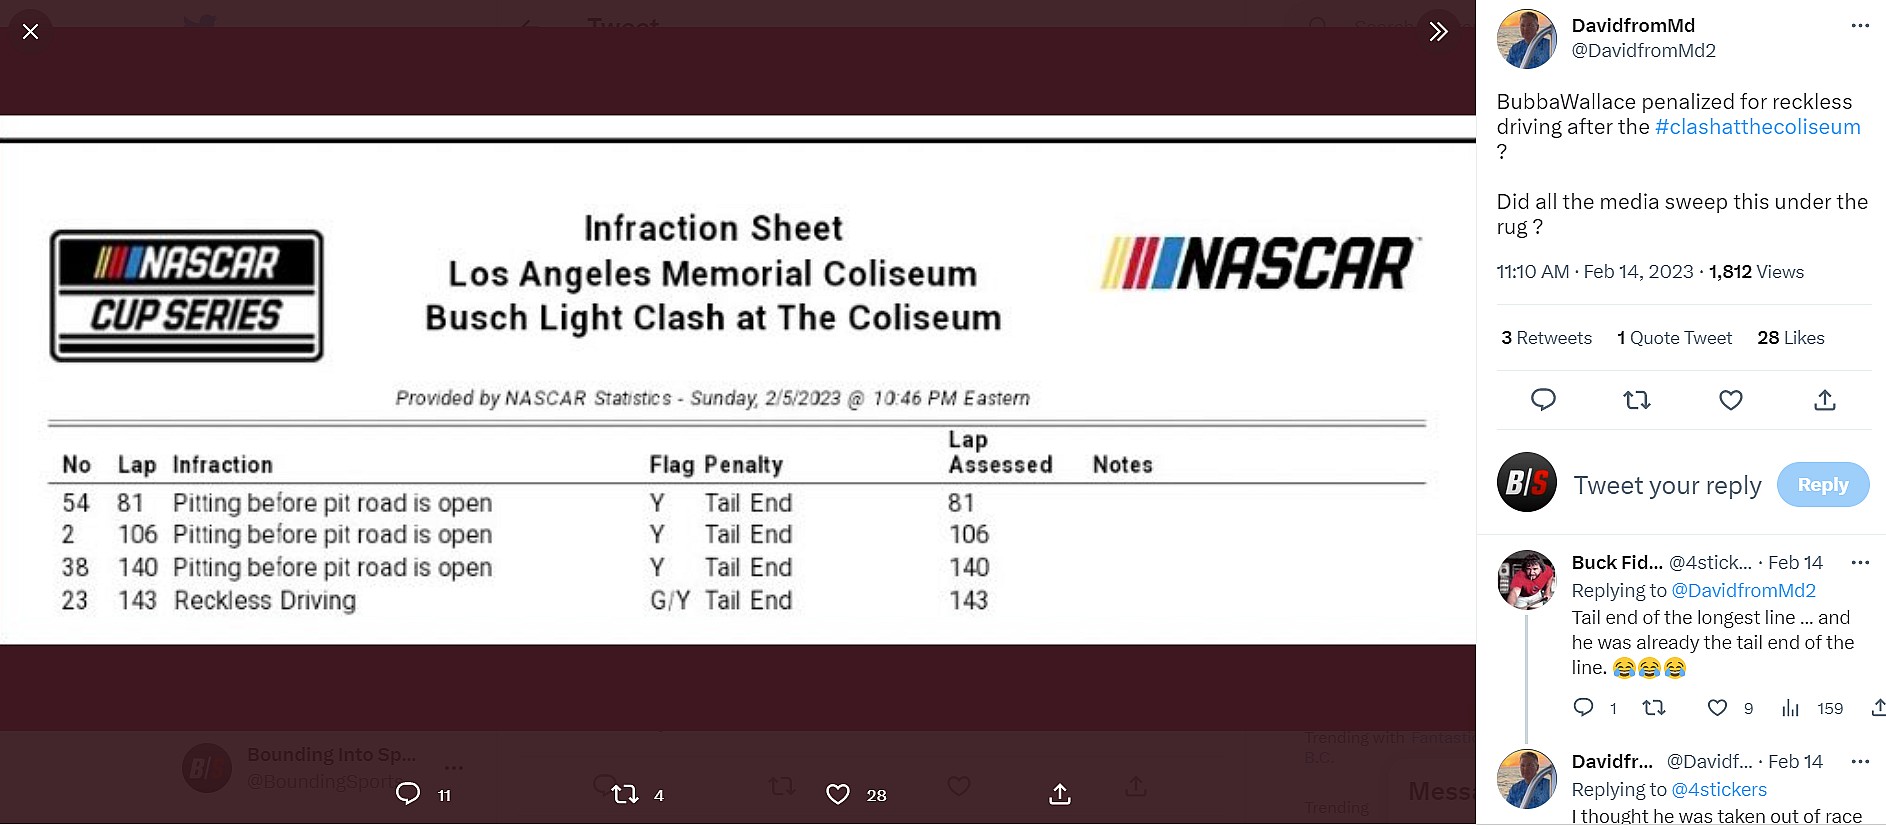Like the tweet with the side panel heart icon

click(1730, 400)
